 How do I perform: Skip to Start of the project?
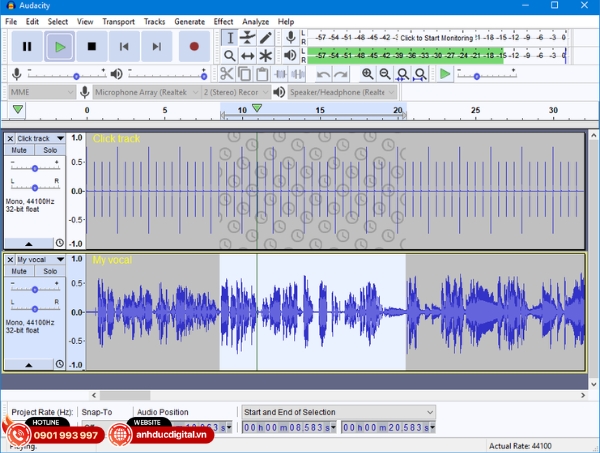(x=124, y=46)
